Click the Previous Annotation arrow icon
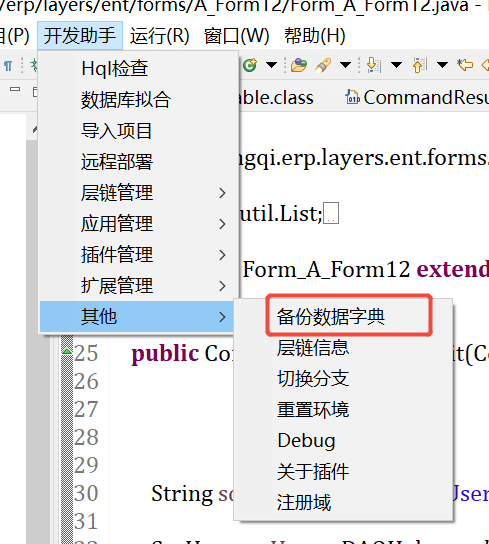 click(x=419, y=65)
